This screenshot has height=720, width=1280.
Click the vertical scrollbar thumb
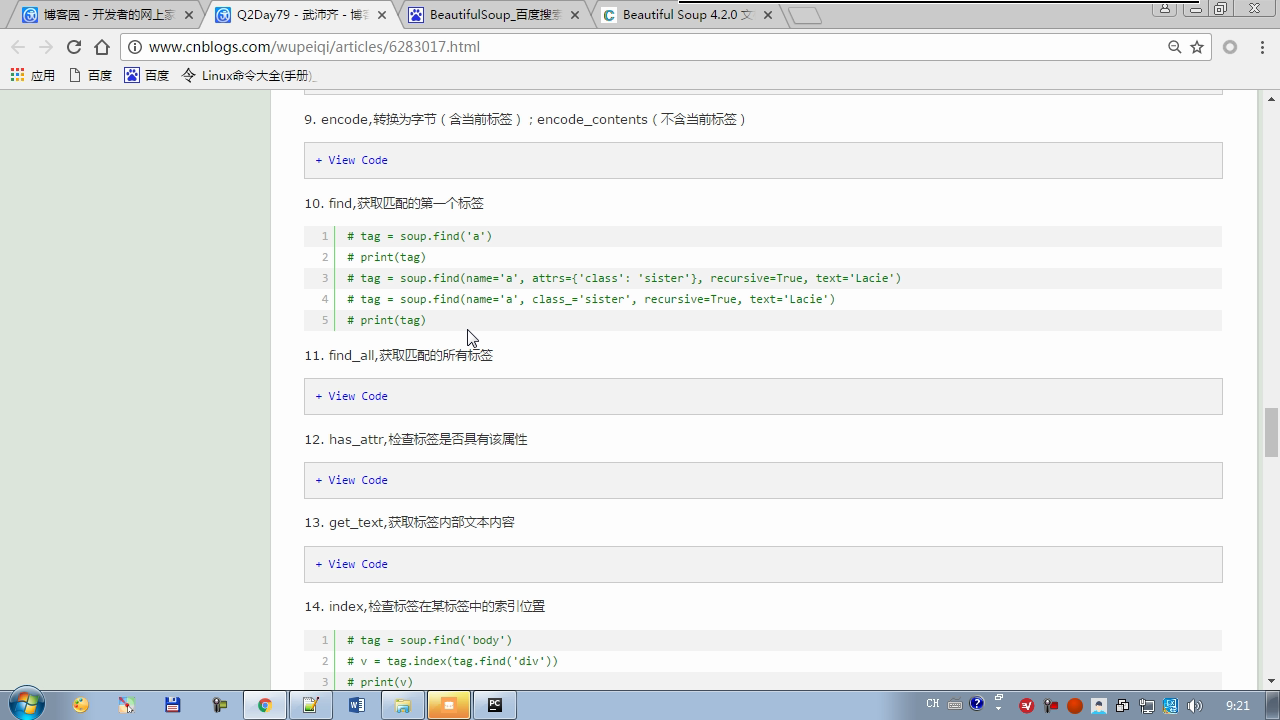[1271, 431]
